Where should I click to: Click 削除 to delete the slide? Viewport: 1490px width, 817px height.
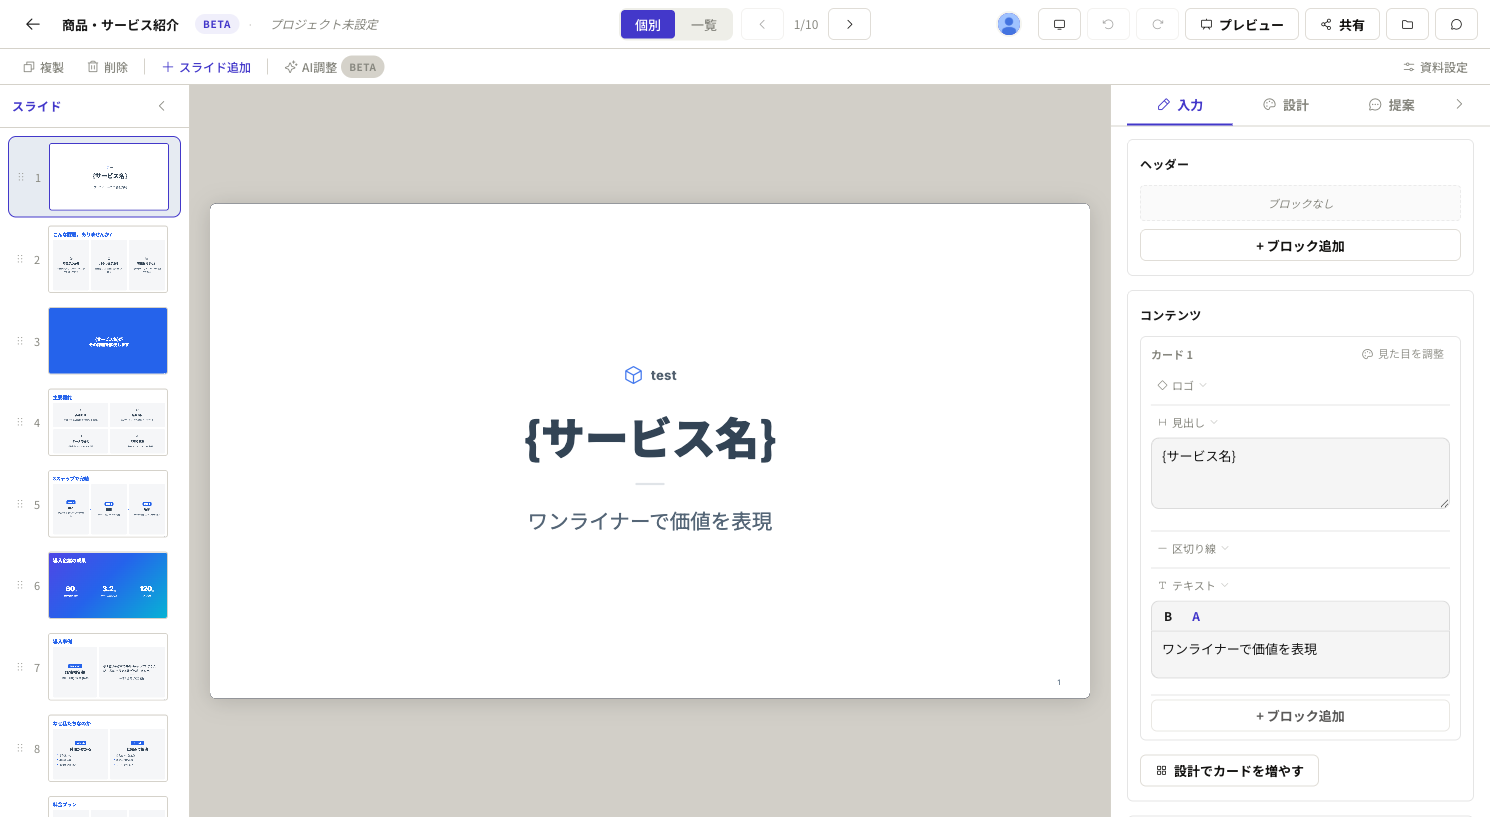point(108,67)
